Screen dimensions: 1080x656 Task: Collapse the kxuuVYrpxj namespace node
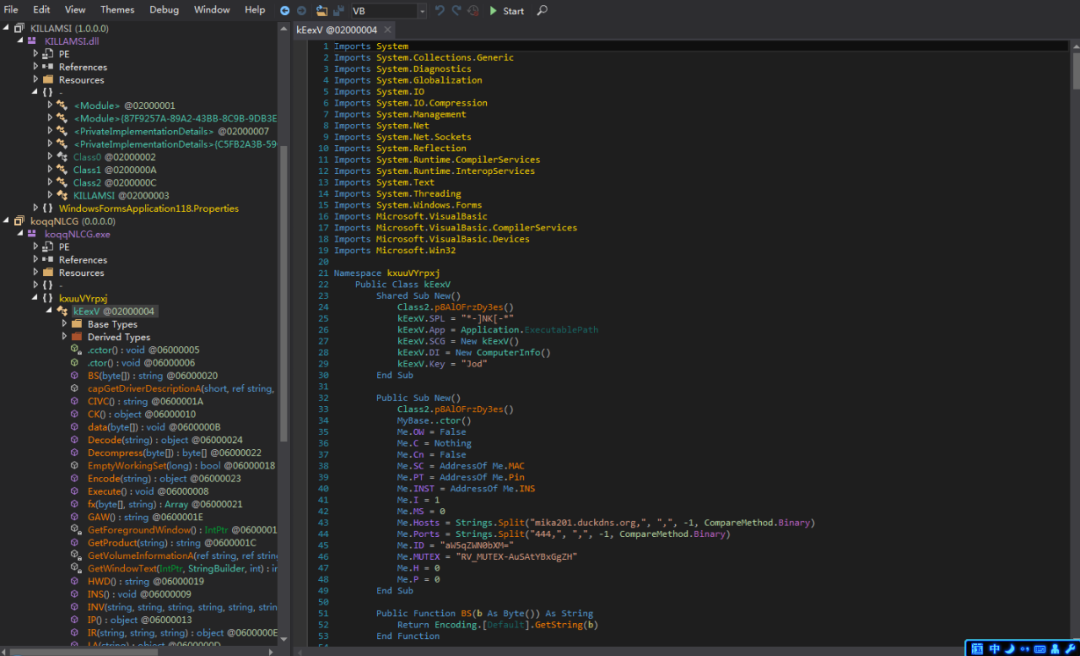[x=35, y=298]
